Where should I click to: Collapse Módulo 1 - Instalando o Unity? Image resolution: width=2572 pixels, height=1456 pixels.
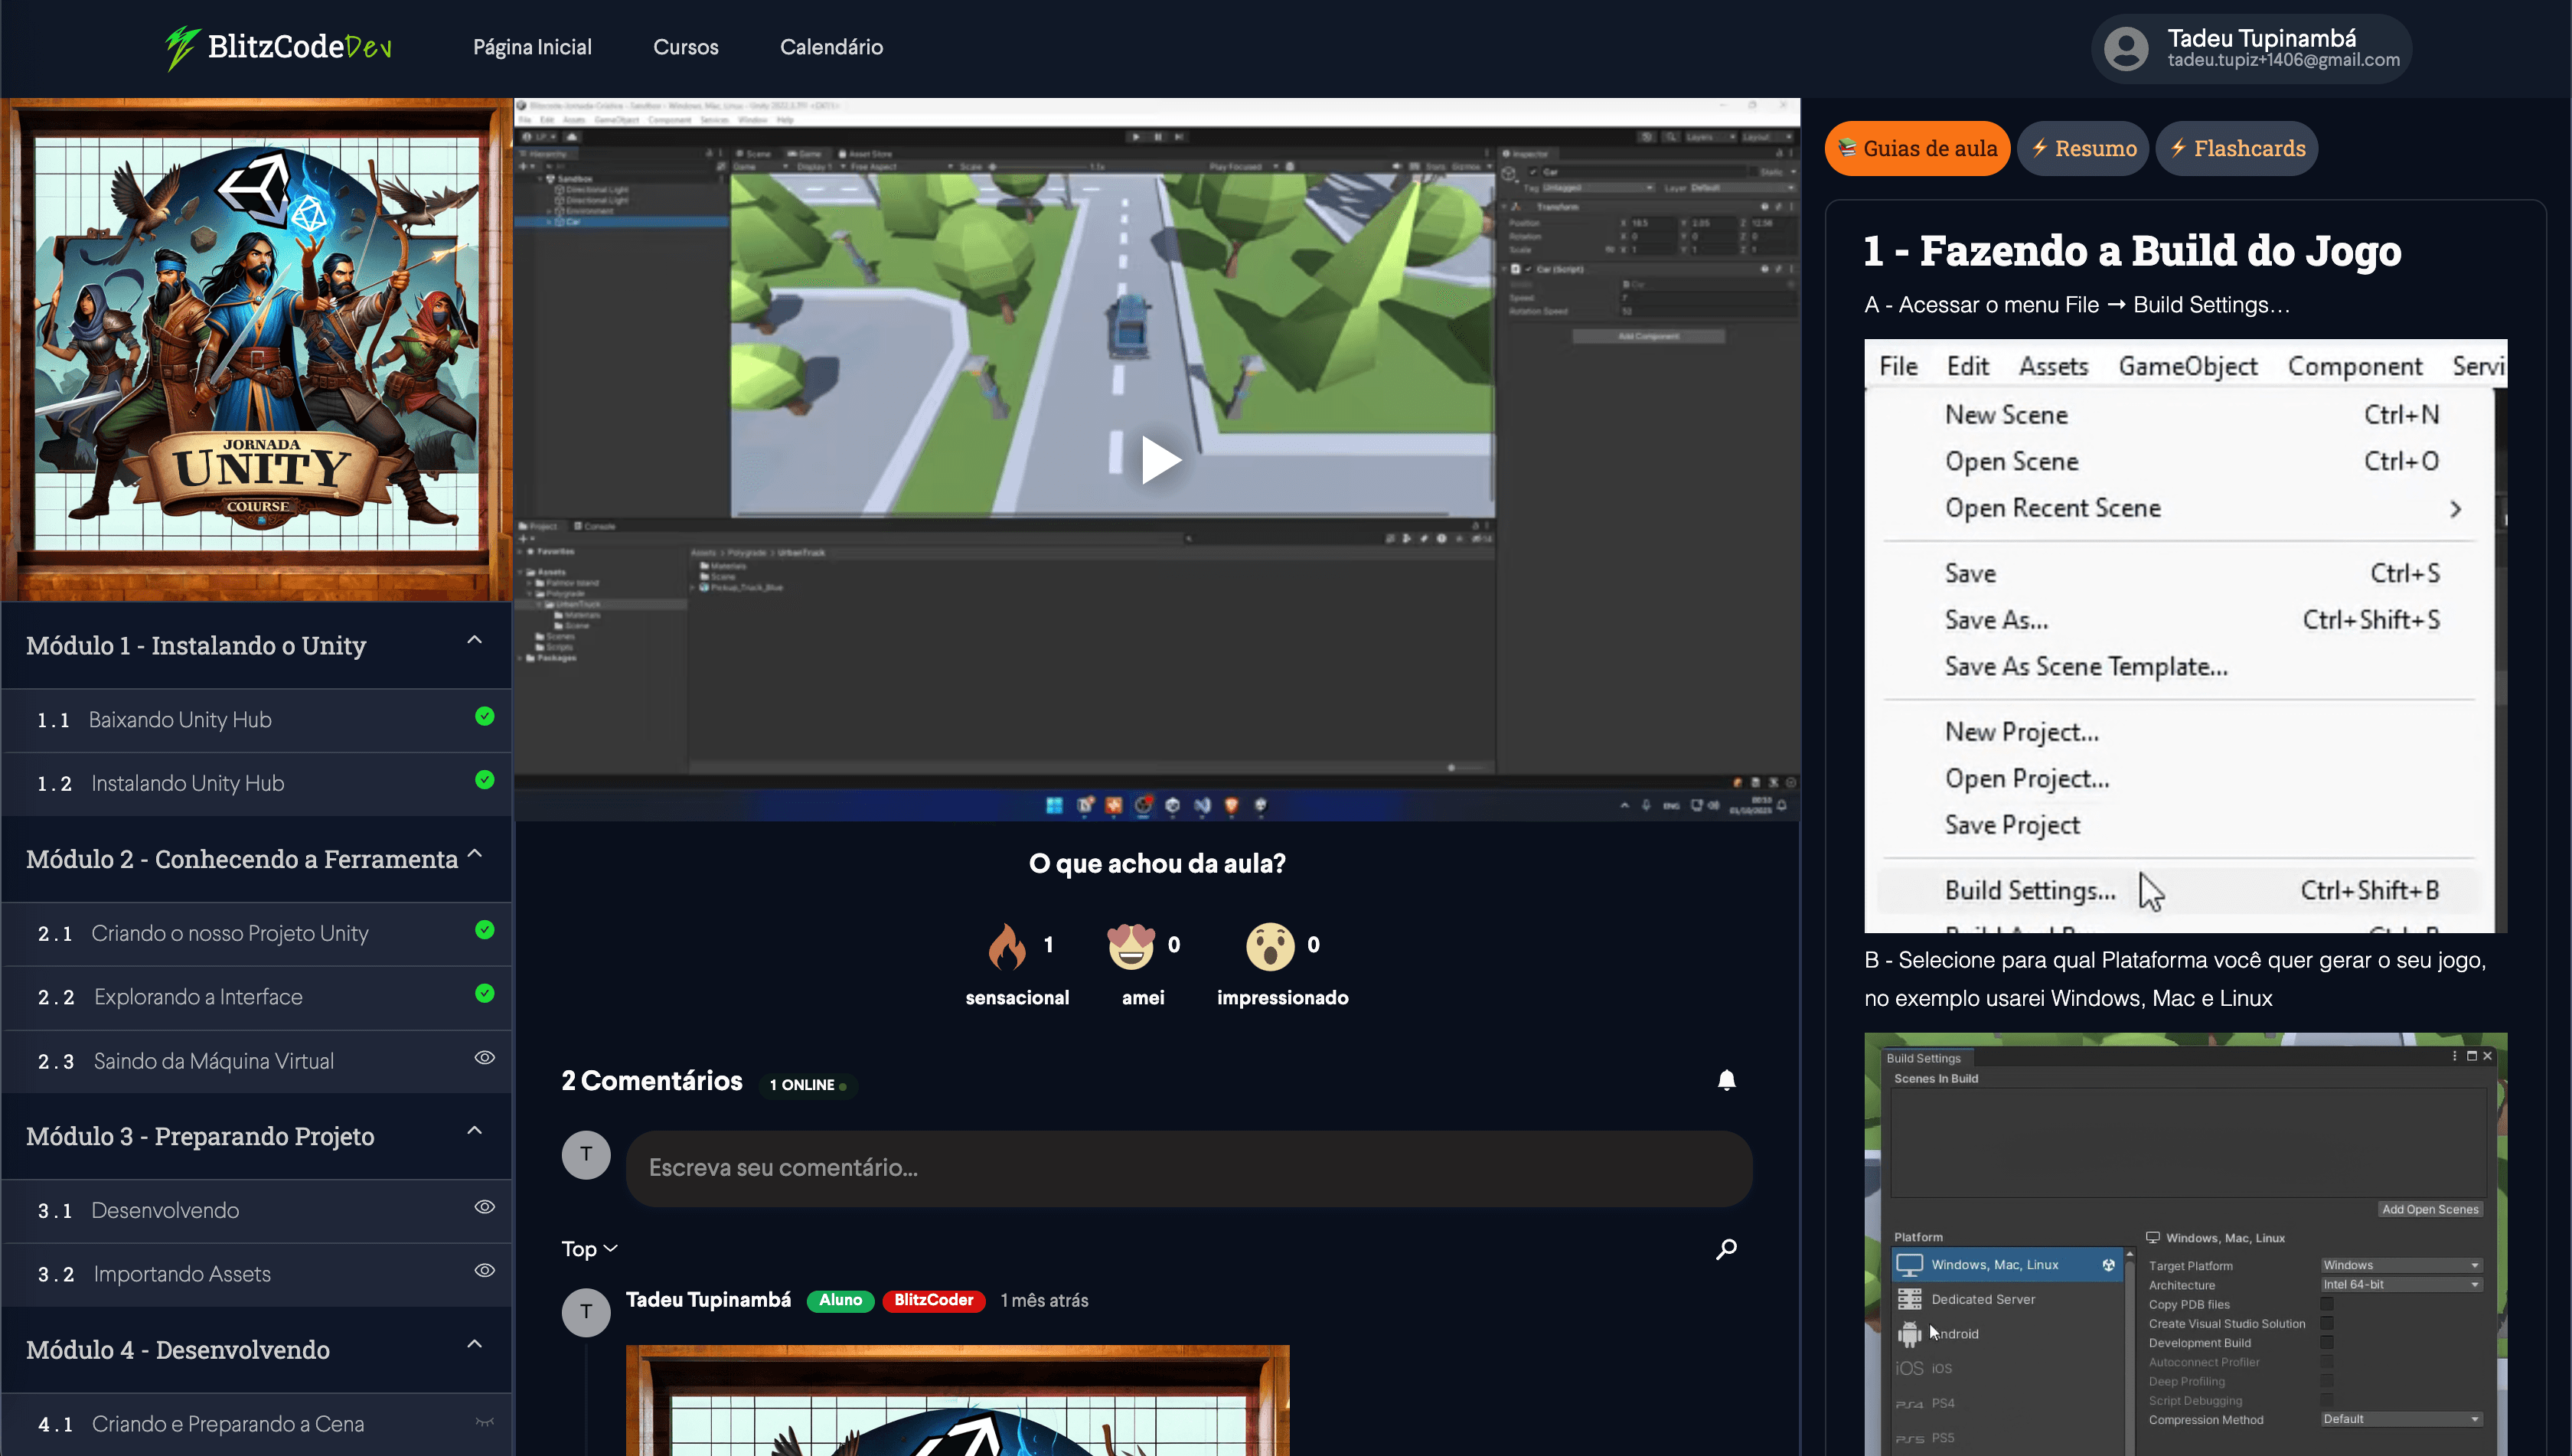click(x=474, y=640)
